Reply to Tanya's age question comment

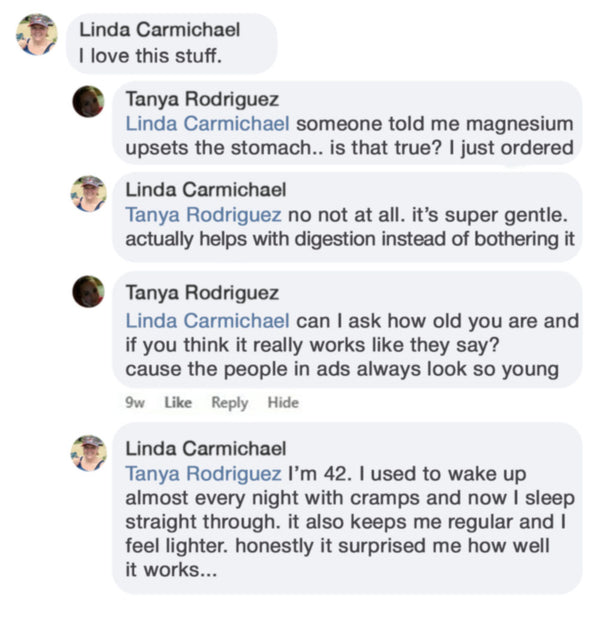coord(229,403)
